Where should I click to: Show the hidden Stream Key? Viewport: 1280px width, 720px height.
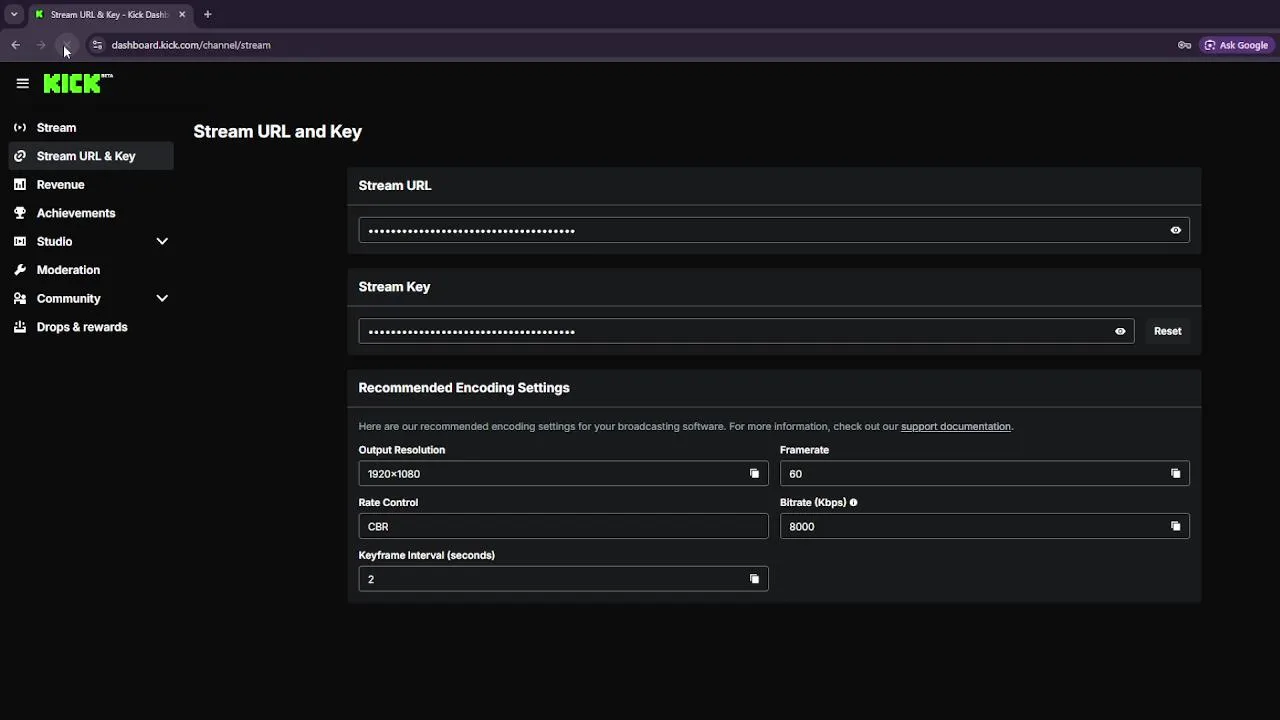coord(1120,331)
